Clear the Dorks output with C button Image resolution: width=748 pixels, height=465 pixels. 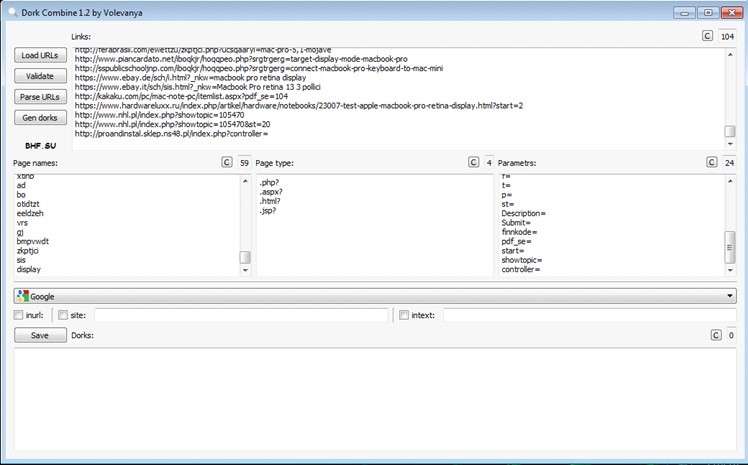pos(715,335)
